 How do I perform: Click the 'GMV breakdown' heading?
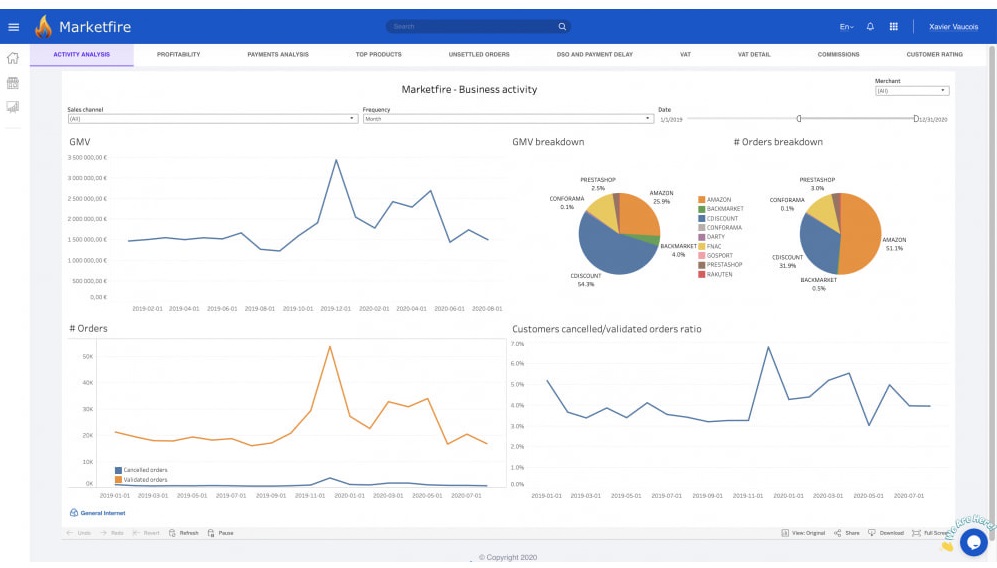click(548, 142)
